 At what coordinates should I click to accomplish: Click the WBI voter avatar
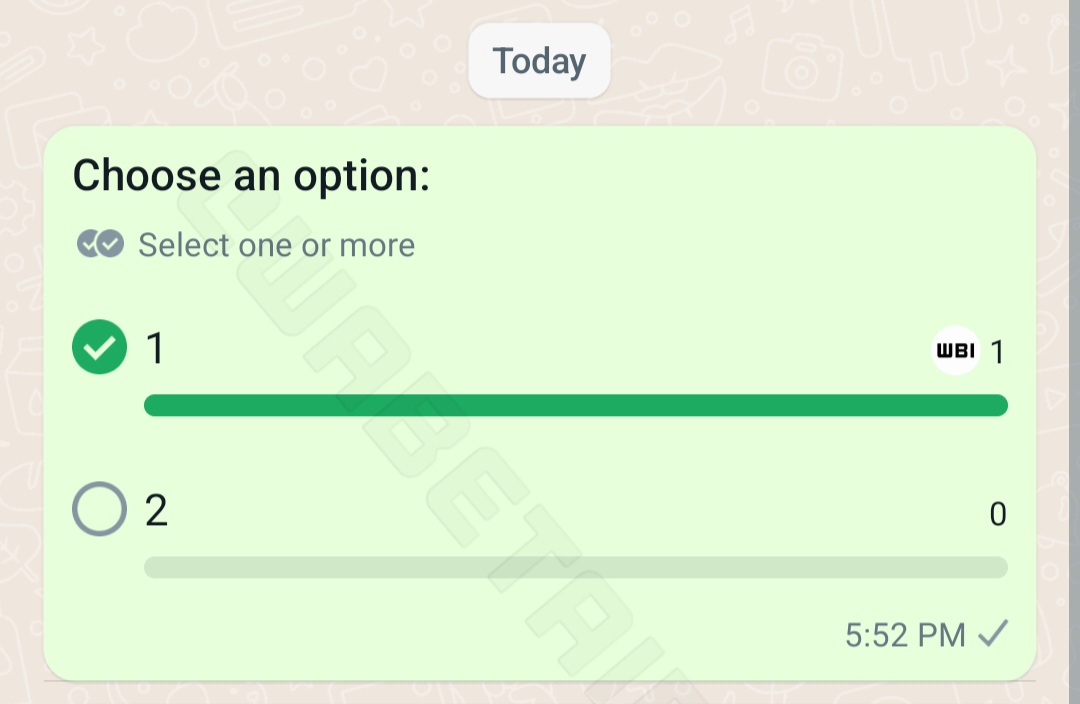coord(955,351)
